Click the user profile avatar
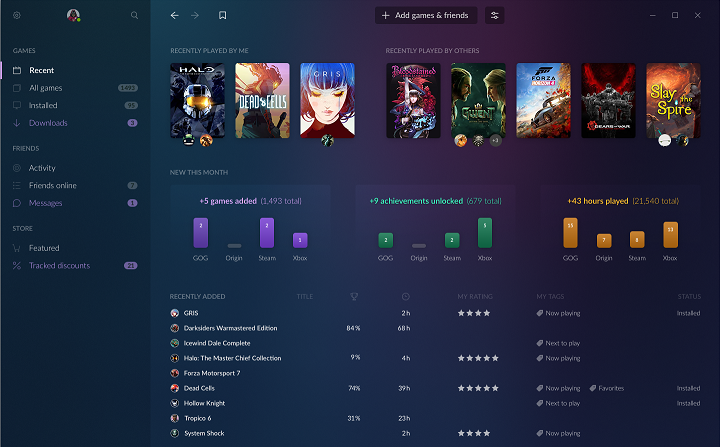720x447 pixels. point(73,16)
